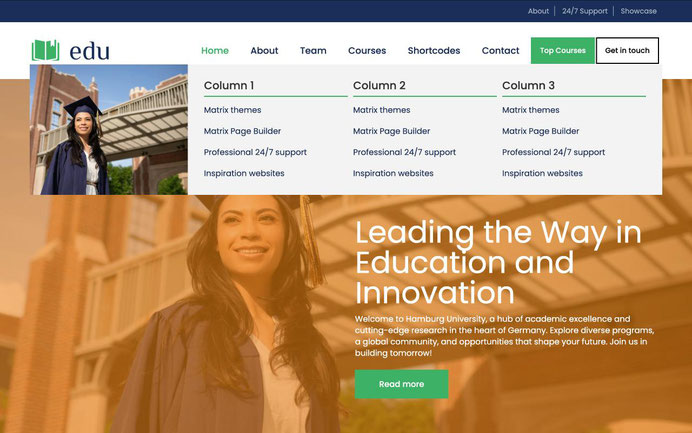The image size is (692, 433).
Task: Open Matrix Page Builder under Column 2
Action: coord(391,131)
